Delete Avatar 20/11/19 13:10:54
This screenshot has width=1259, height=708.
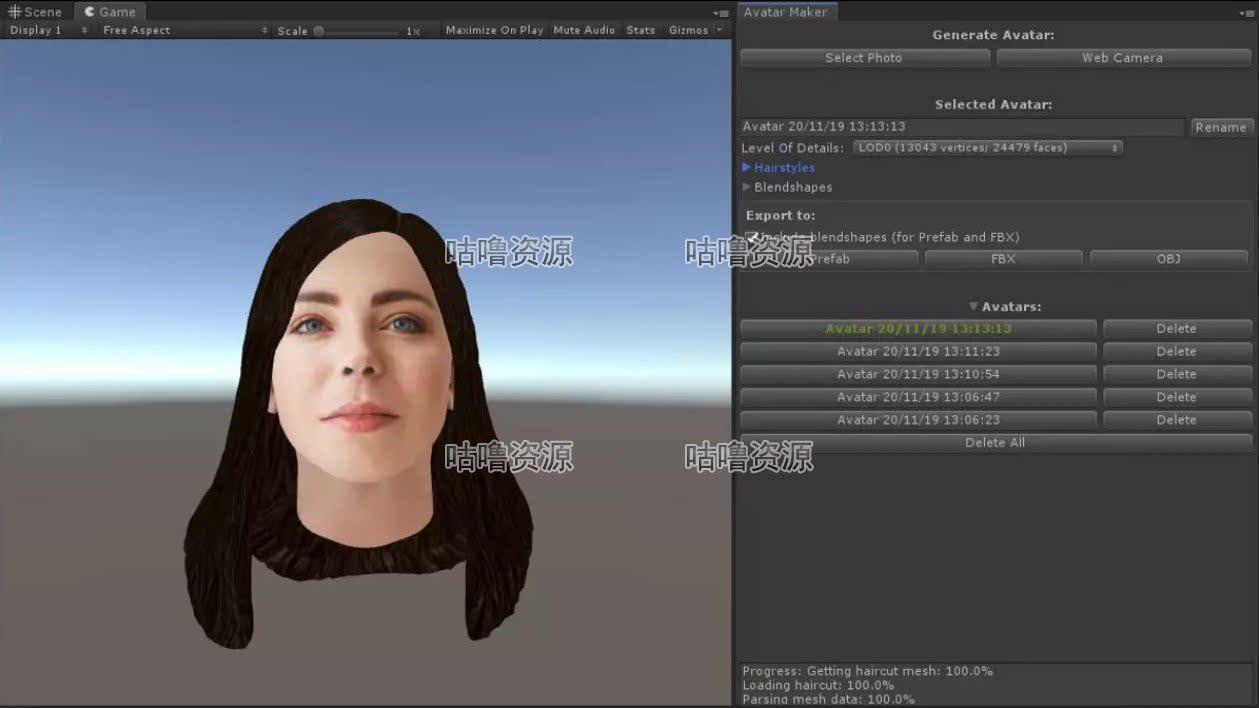pos(1177,374)
